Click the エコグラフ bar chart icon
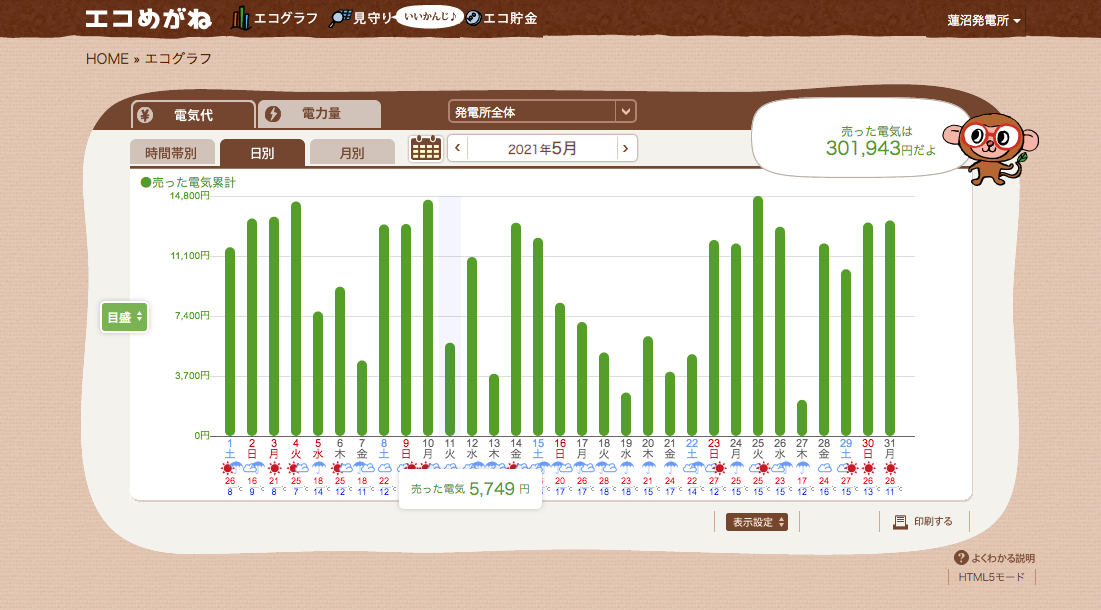This screenshot has width=1101, height=610. [240, 18]
